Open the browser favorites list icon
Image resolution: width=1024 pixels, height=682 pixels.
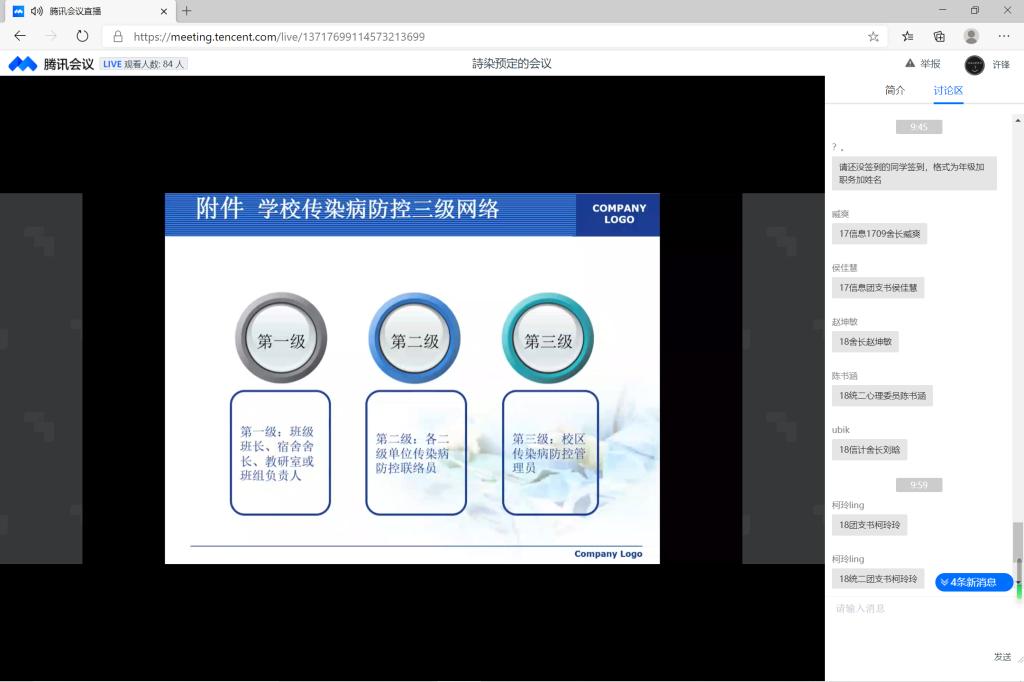click(907, 36)
